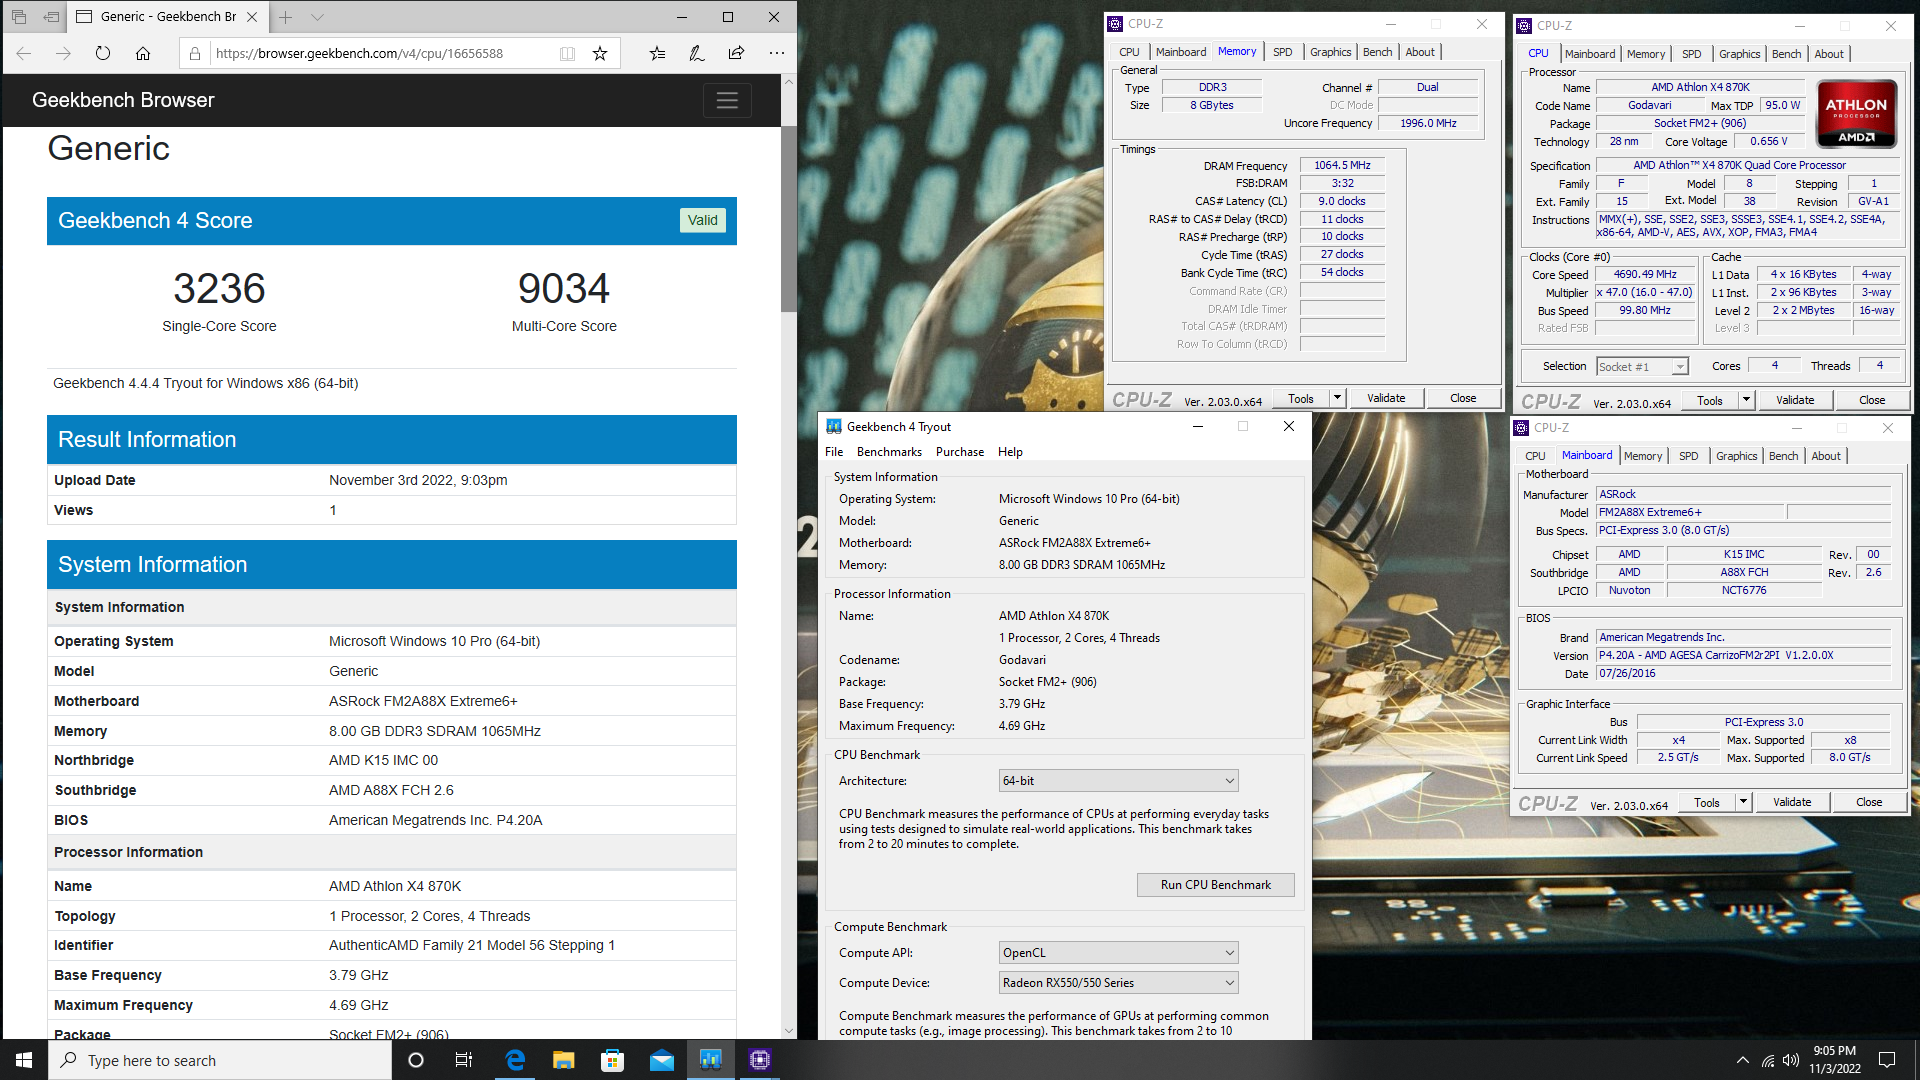
Task: Launch Edge from the taskbar
Action: [515, 1060]
